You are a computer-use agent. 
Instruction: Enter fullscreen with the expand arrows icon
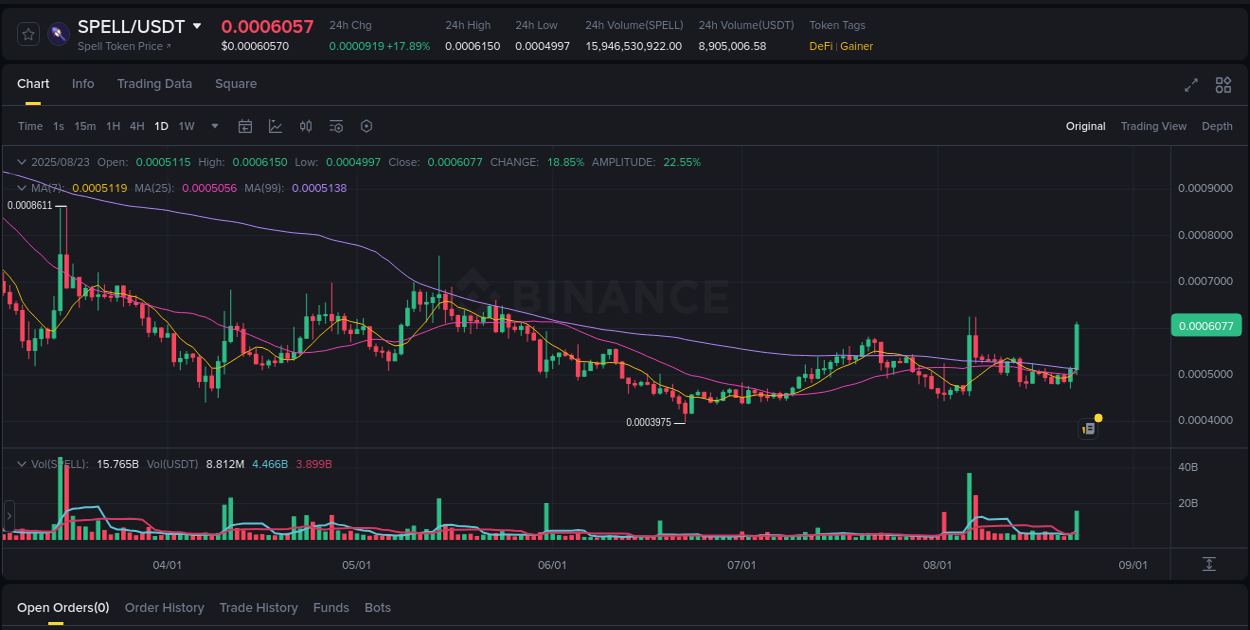pyautogui.click(x=1190, y=86)
